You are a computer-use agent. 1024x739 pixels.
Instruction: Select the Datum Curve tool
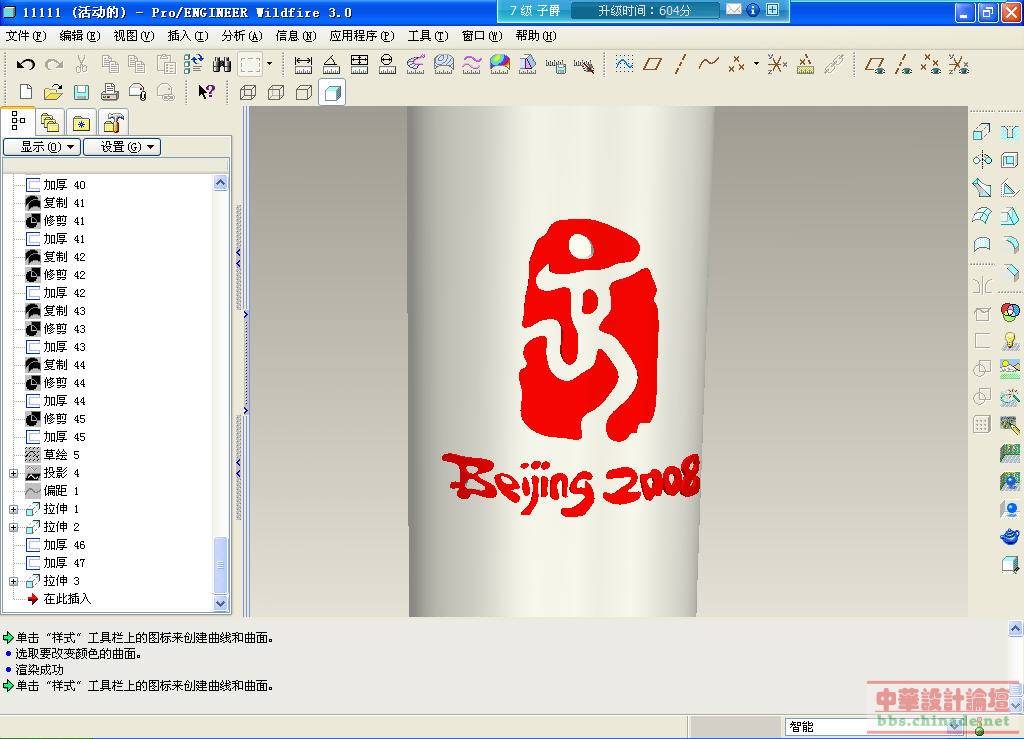pos(708,64)
